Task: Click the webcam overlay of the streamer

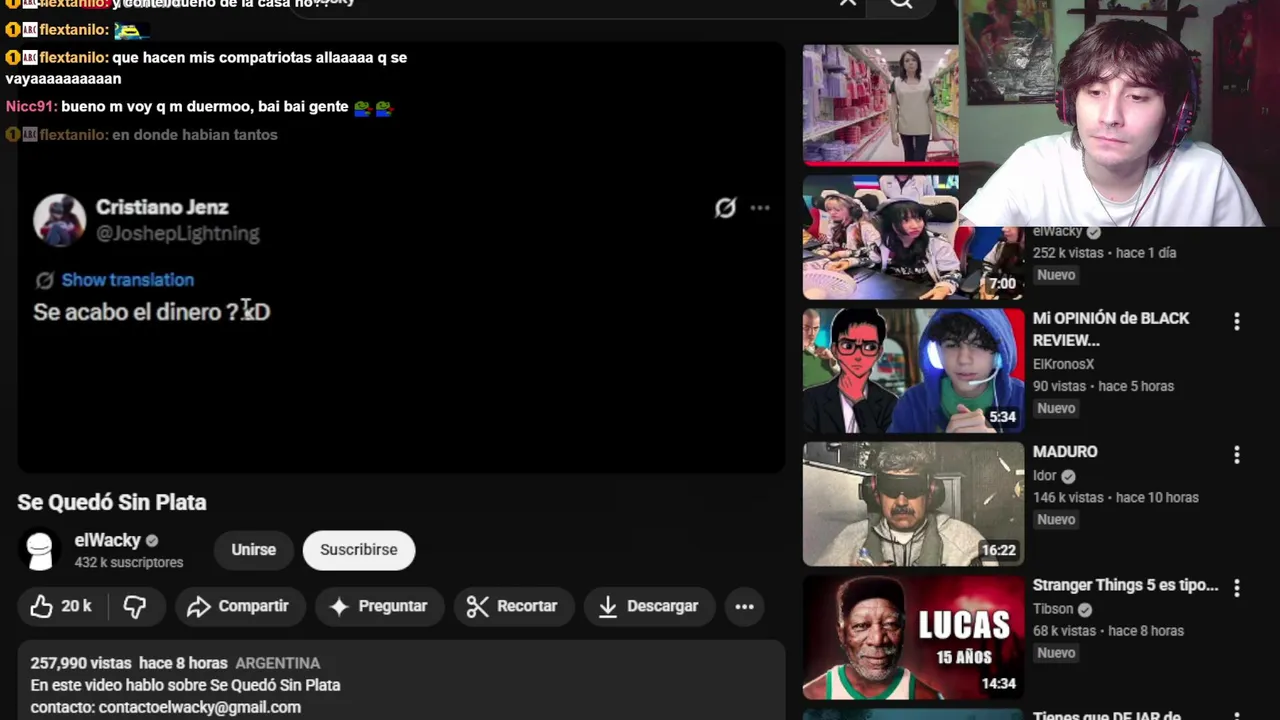Action: 1120,112
